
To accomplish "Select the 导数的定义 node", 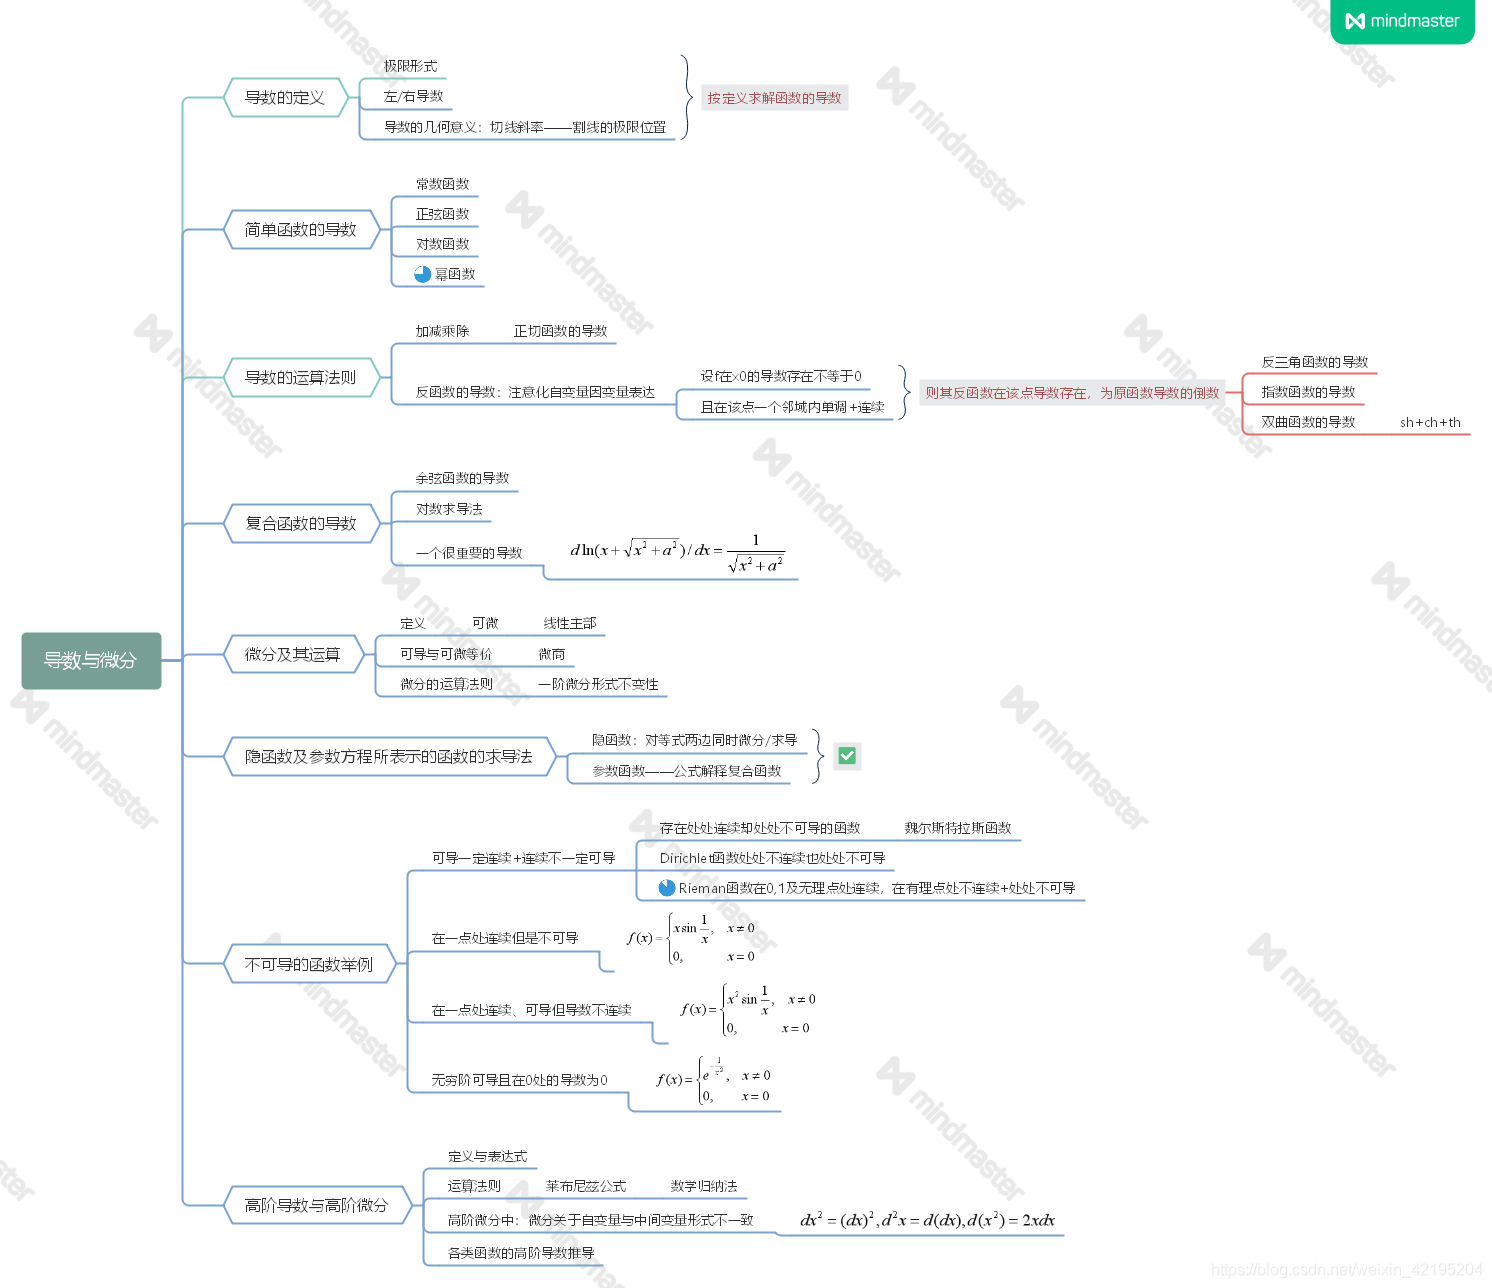I will tap(285, 98).
